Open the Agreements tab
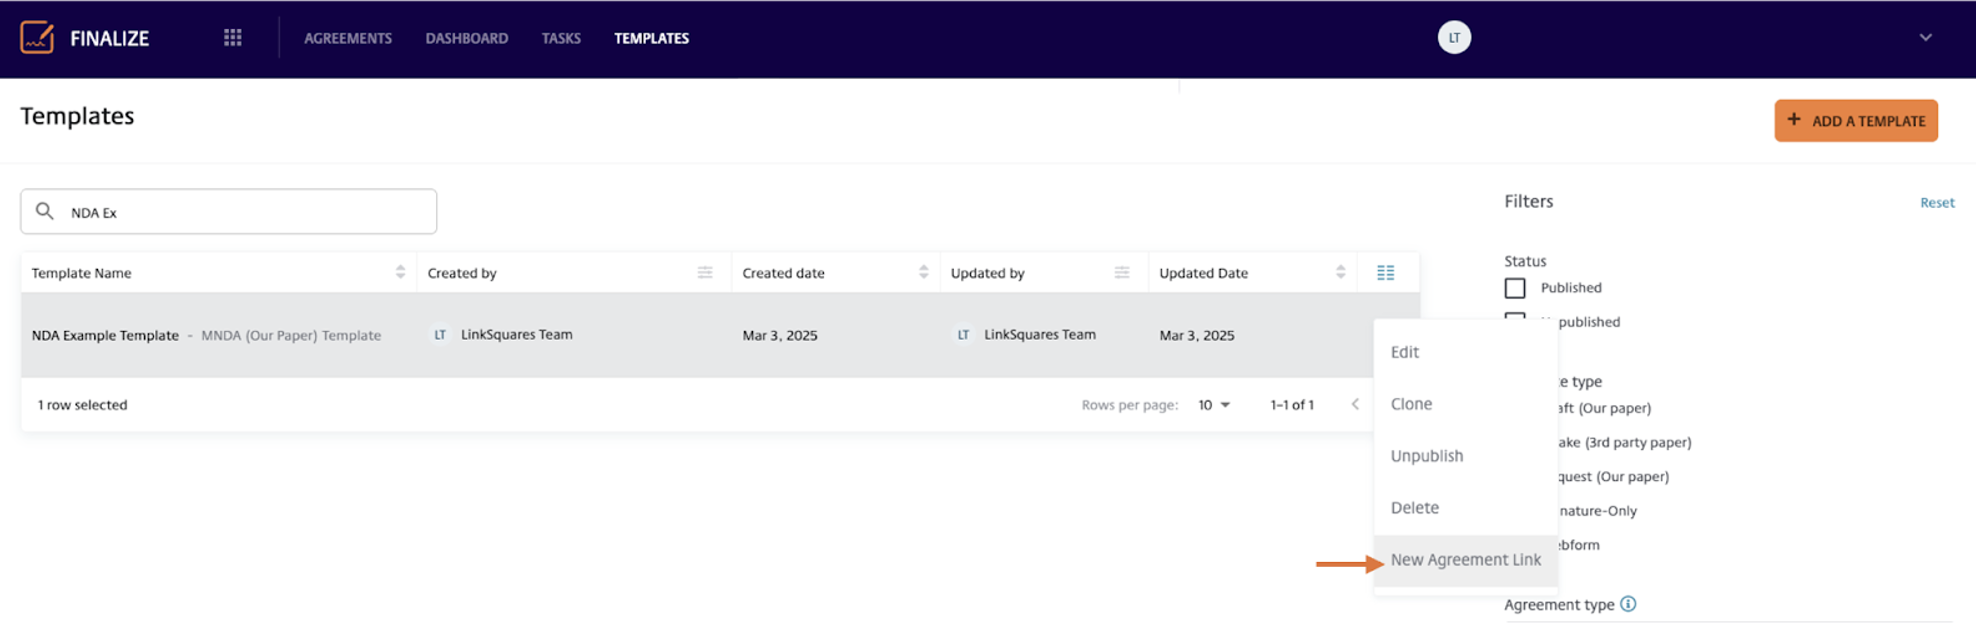This screenshot has width=1976, height=630. click(x=348, y=38)
